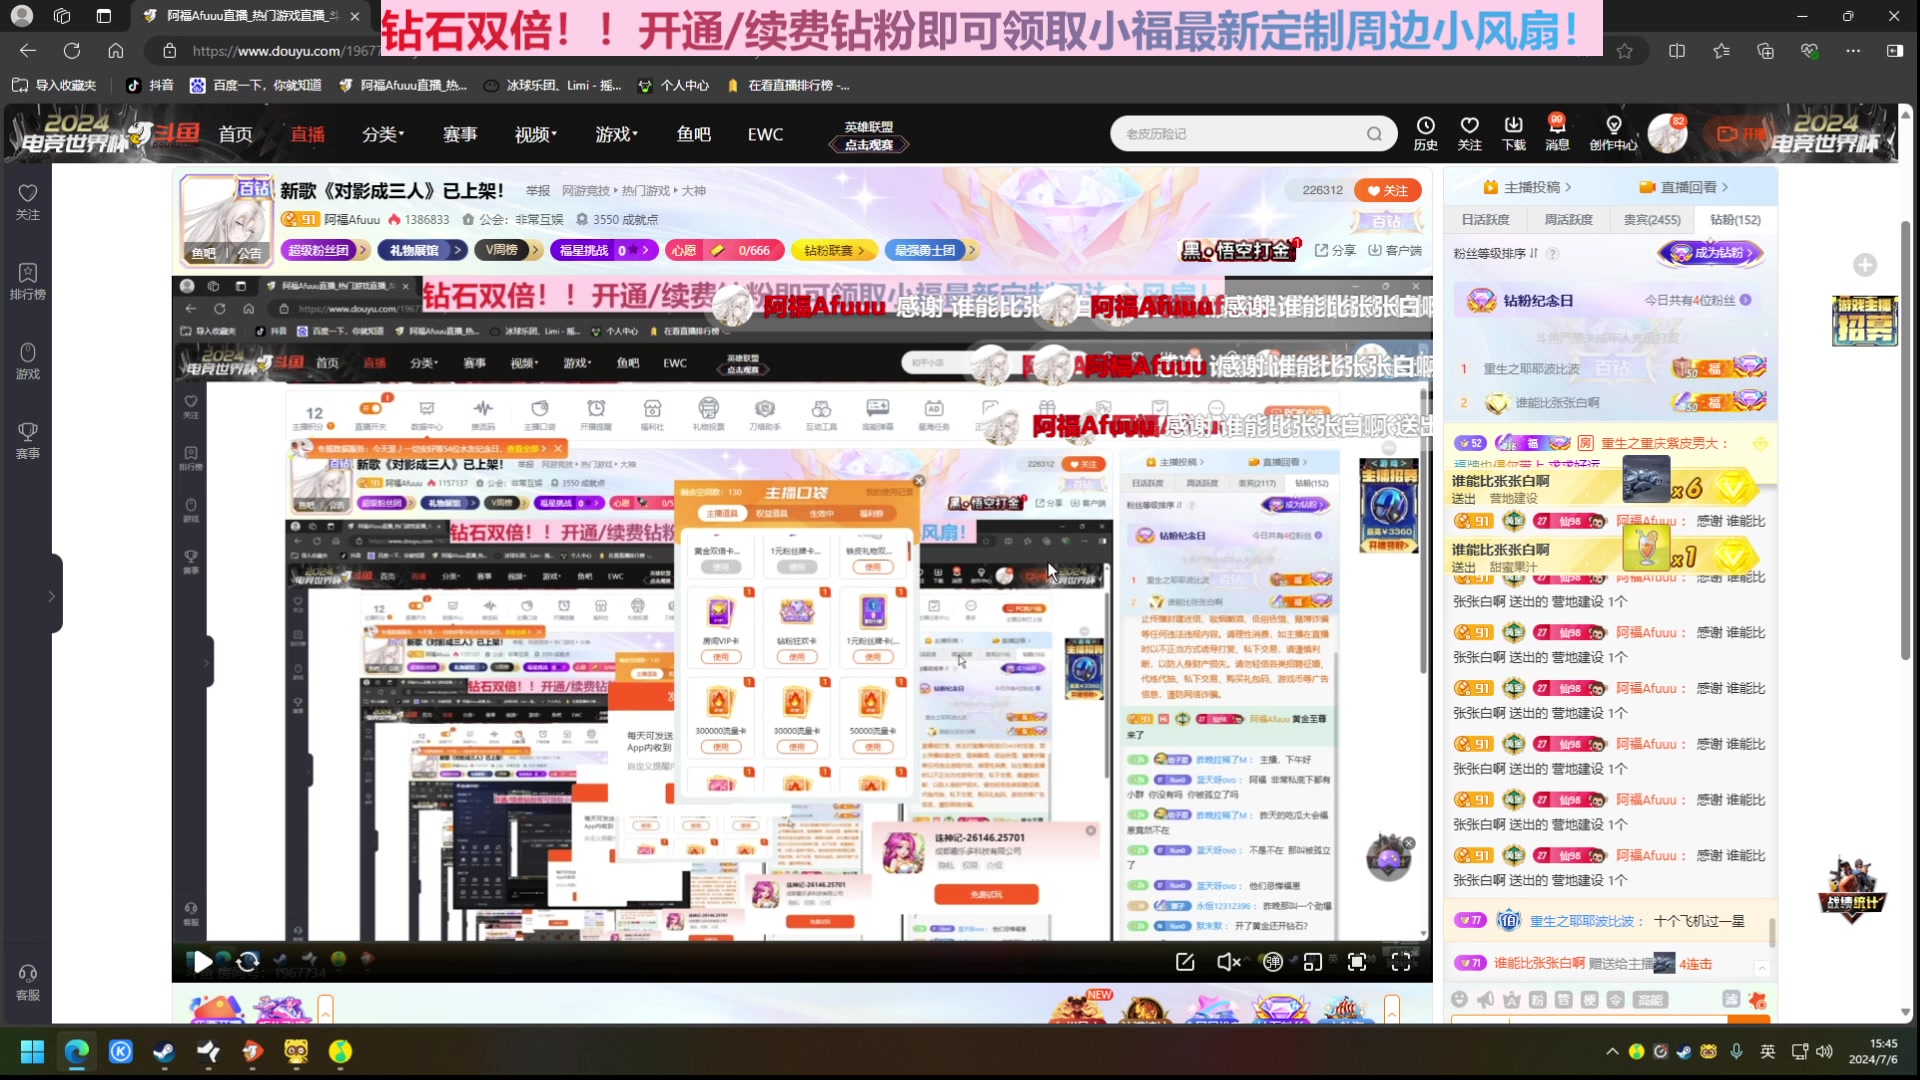Open the 礼物展馆 badge
Image resolution: width=1920 pixels, height=1080 pixels.
422,250
